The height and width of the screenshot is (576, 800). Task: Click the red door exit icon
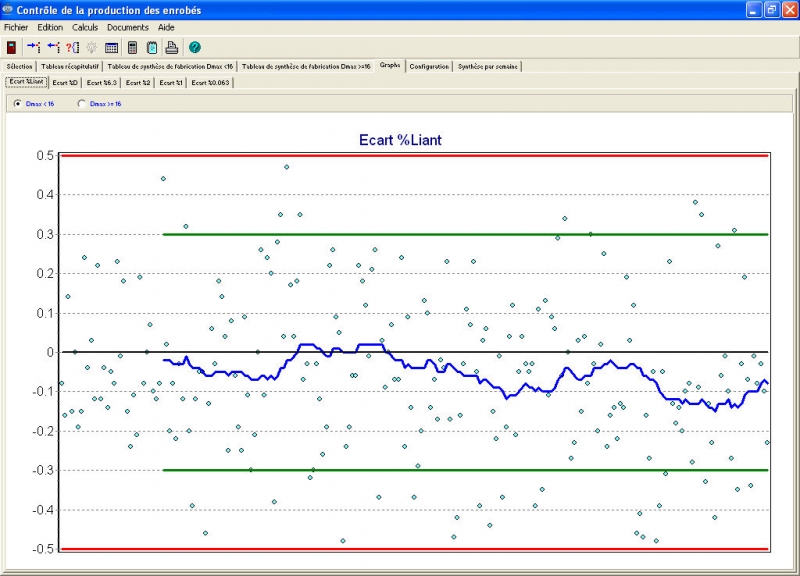11,47
